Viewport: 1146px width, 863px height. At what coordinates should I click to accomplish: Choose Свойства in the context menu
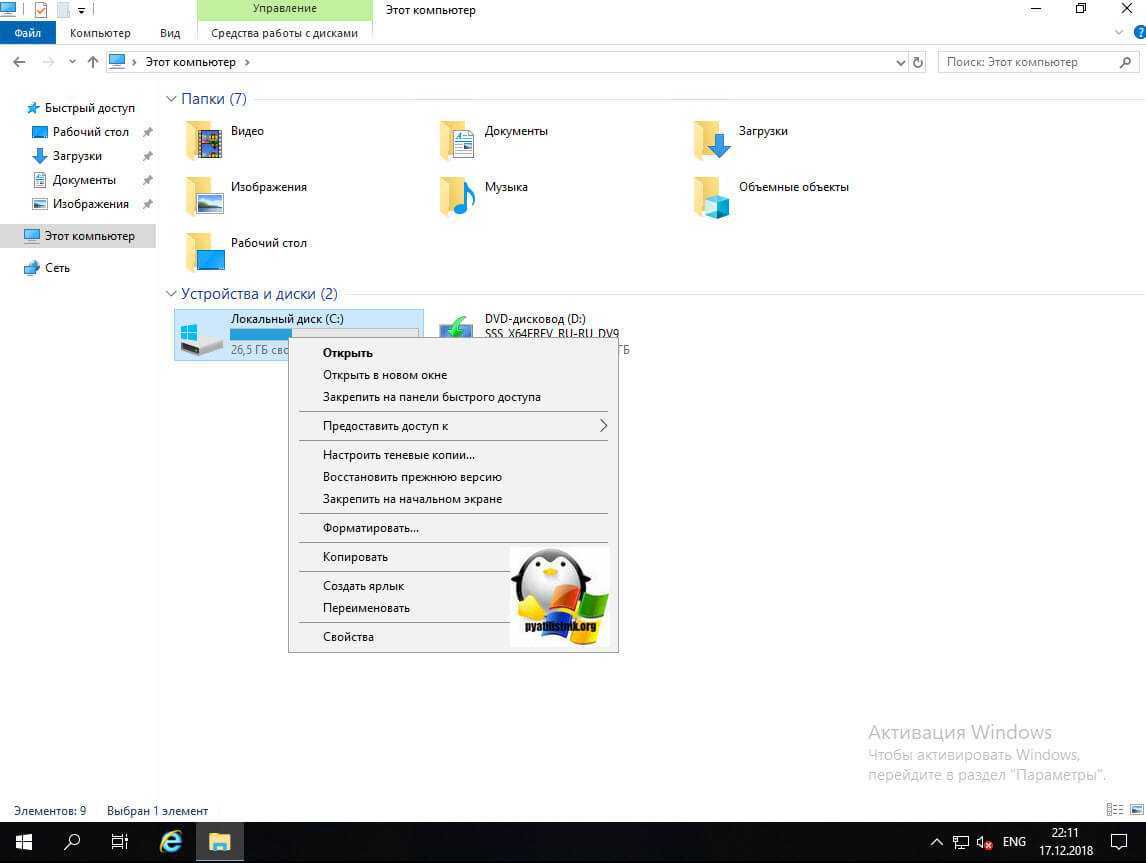[348, 637]
